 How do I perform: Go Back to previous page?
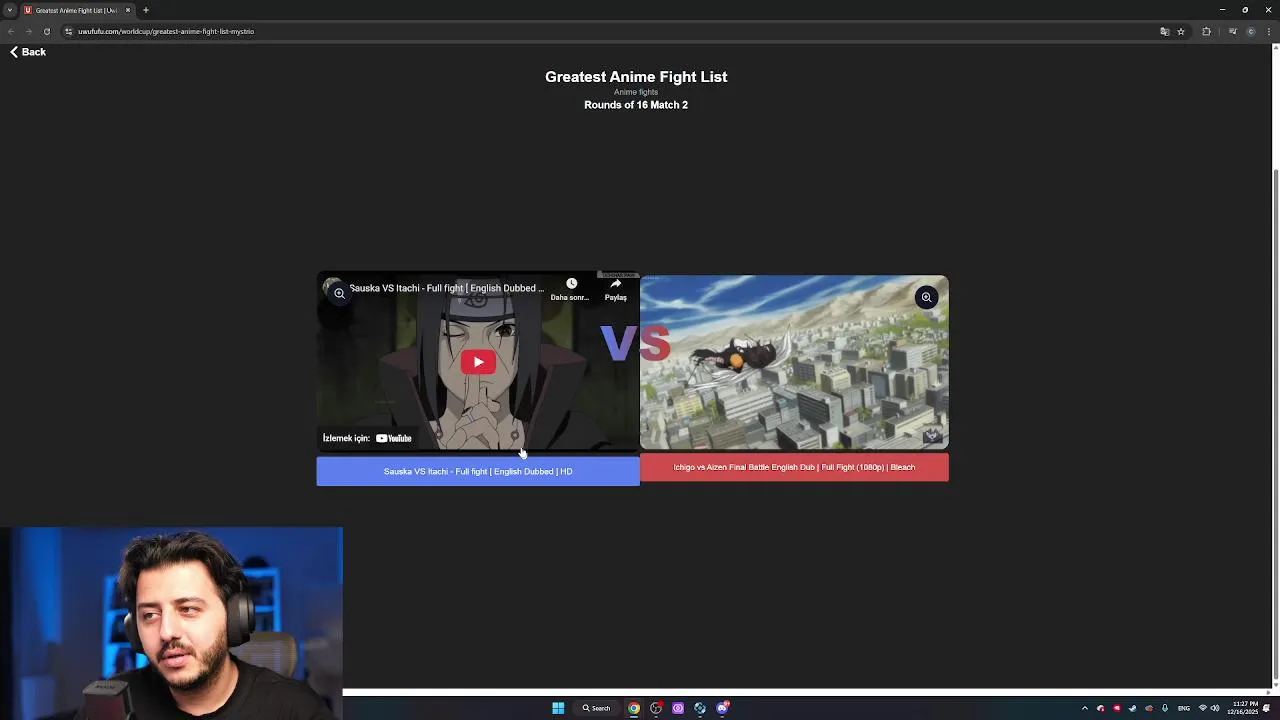[x=28, y=52]
